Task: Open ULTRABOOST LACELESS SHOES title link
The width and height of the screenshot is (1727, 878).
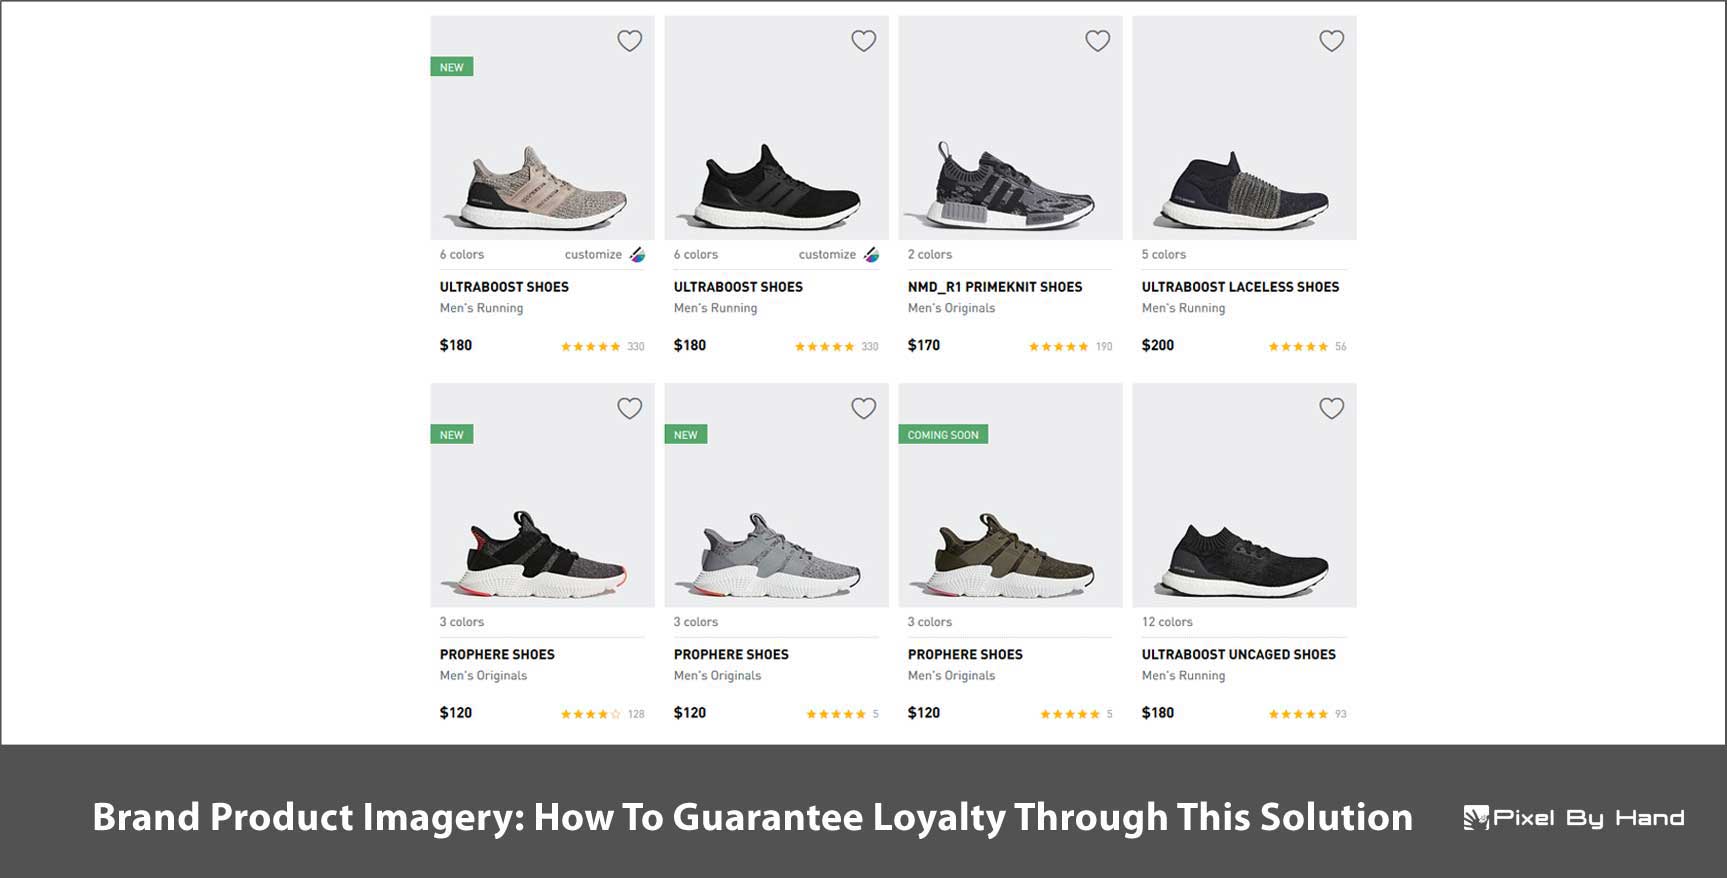Action: click(1240, 287)
